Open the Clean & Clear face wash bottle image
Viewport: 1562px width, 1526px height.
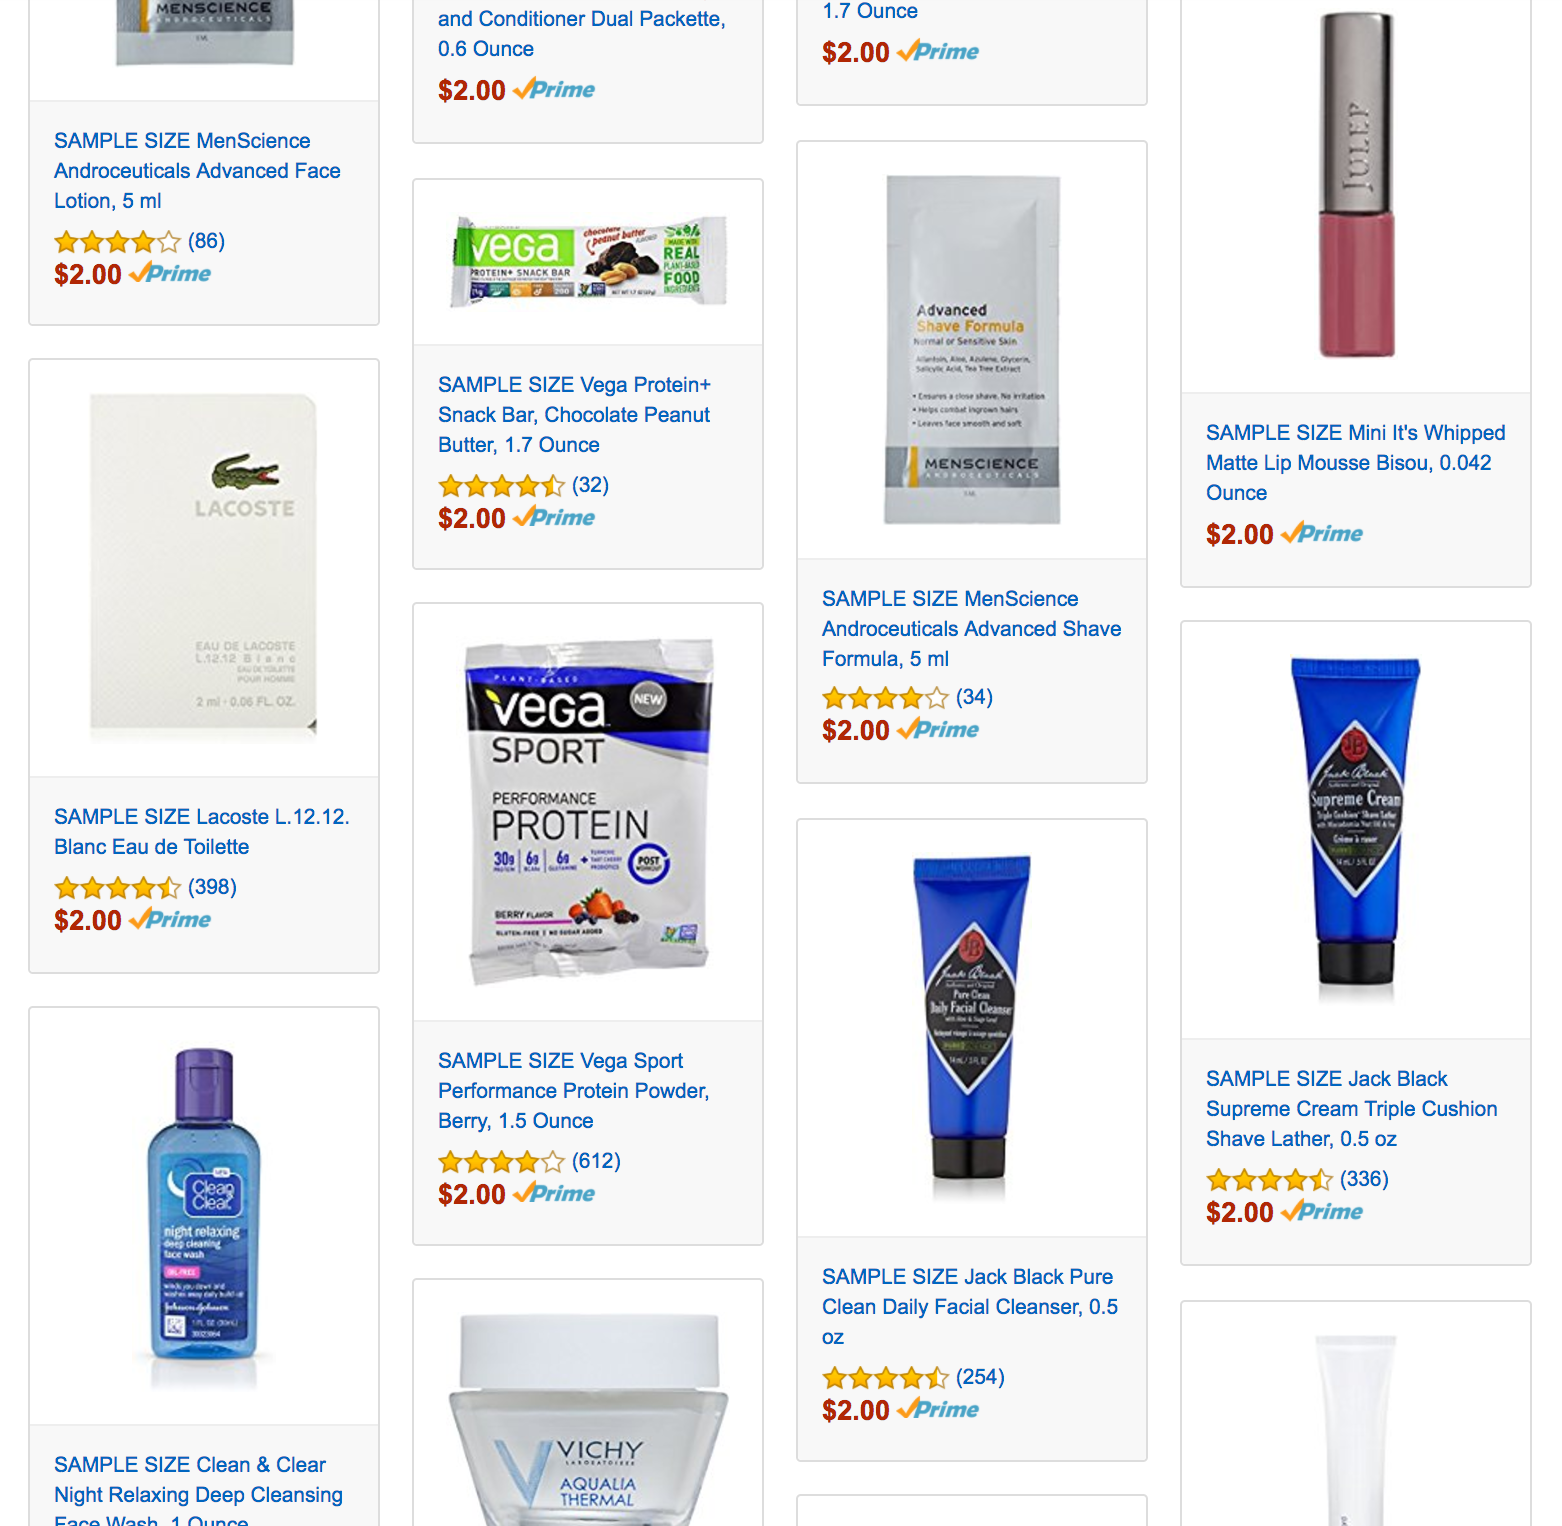click(x=204, y=1215)
